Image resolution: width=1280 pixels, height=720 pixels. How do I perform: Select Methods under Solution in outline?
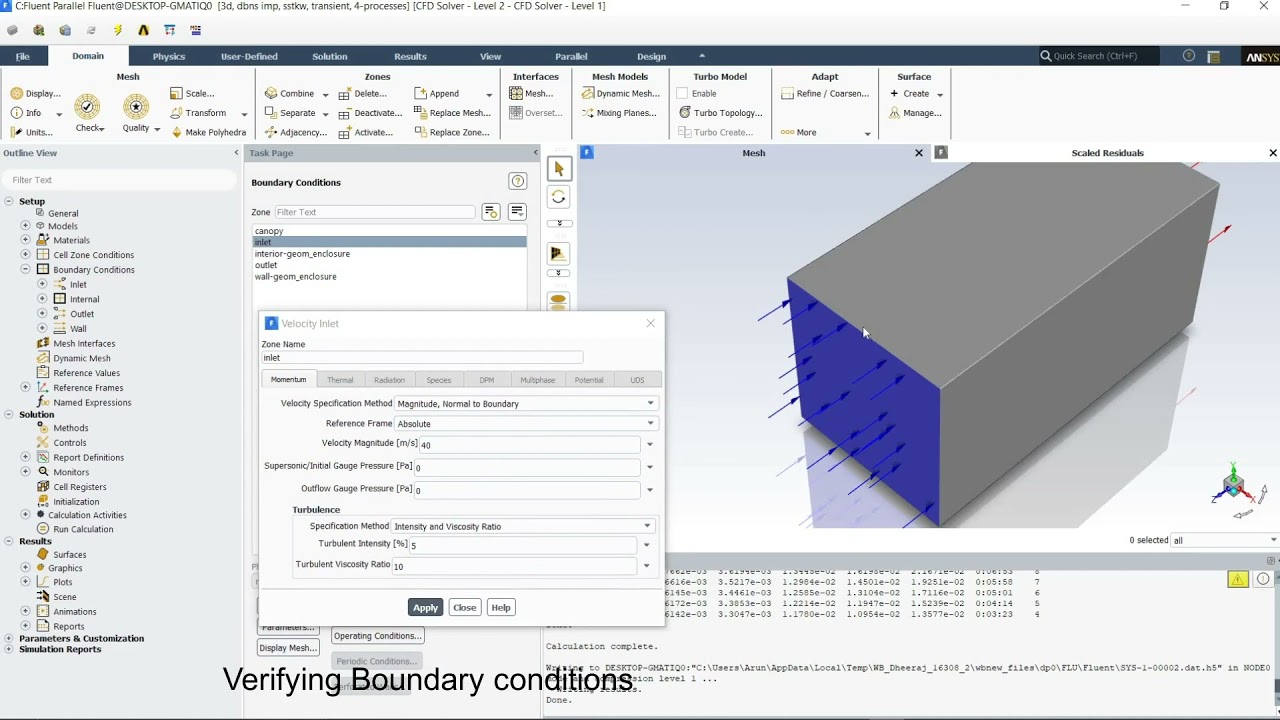tap(71, 428)
